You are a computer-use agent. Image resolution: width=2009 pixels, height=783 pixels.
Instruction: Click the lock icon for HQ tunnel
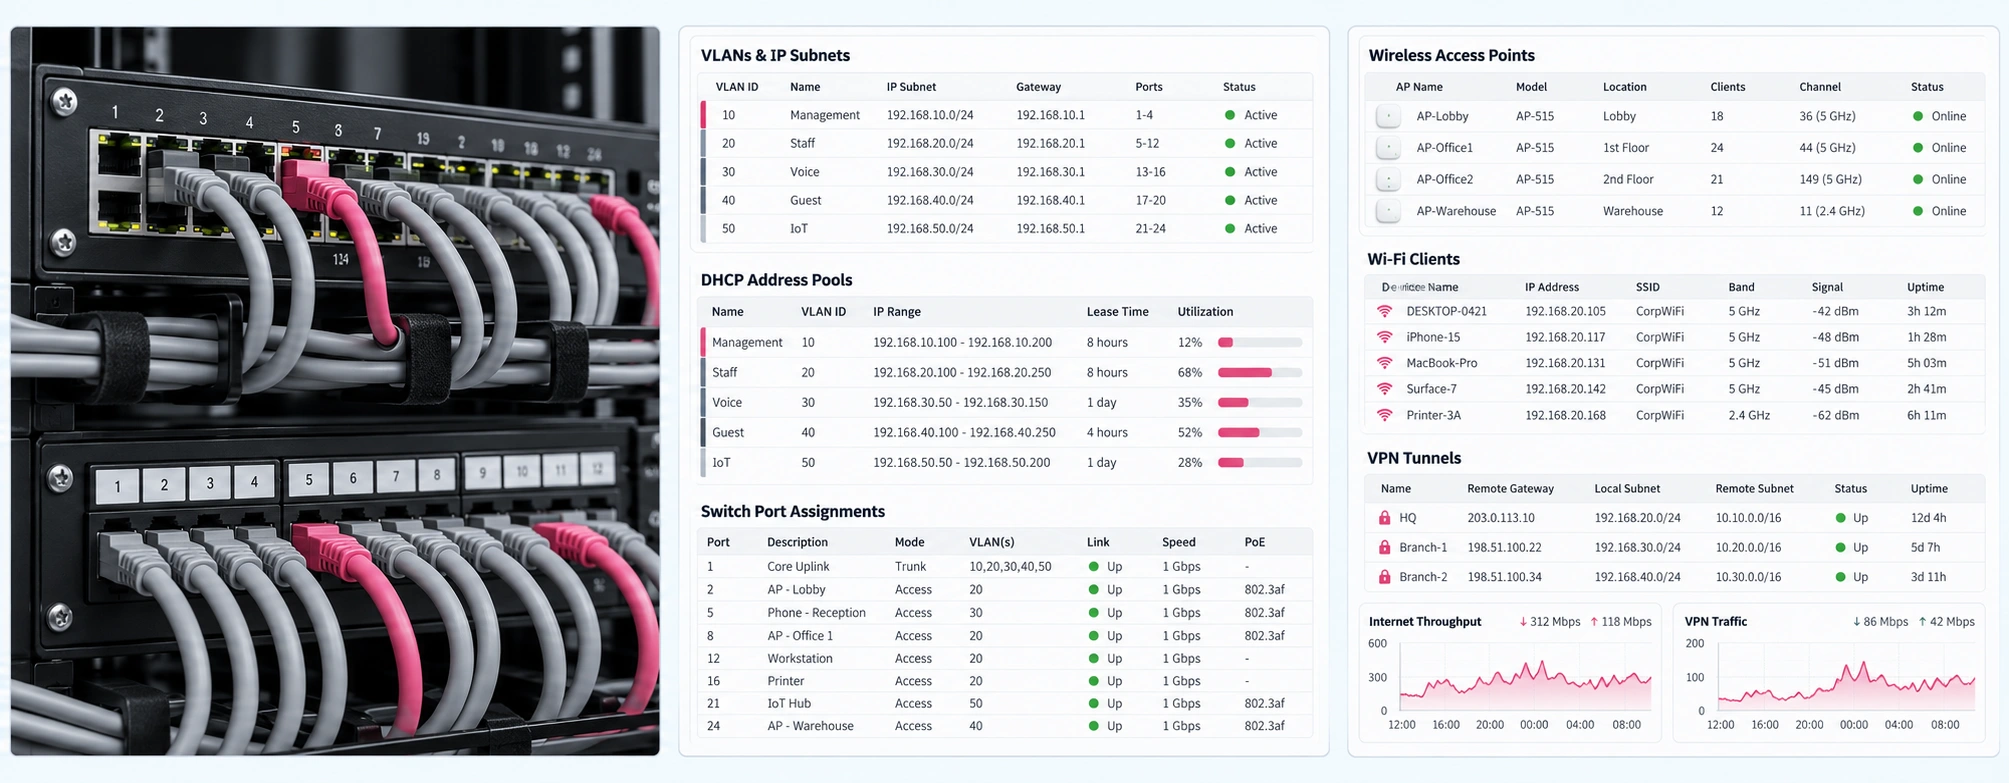tap(1384, 518)
